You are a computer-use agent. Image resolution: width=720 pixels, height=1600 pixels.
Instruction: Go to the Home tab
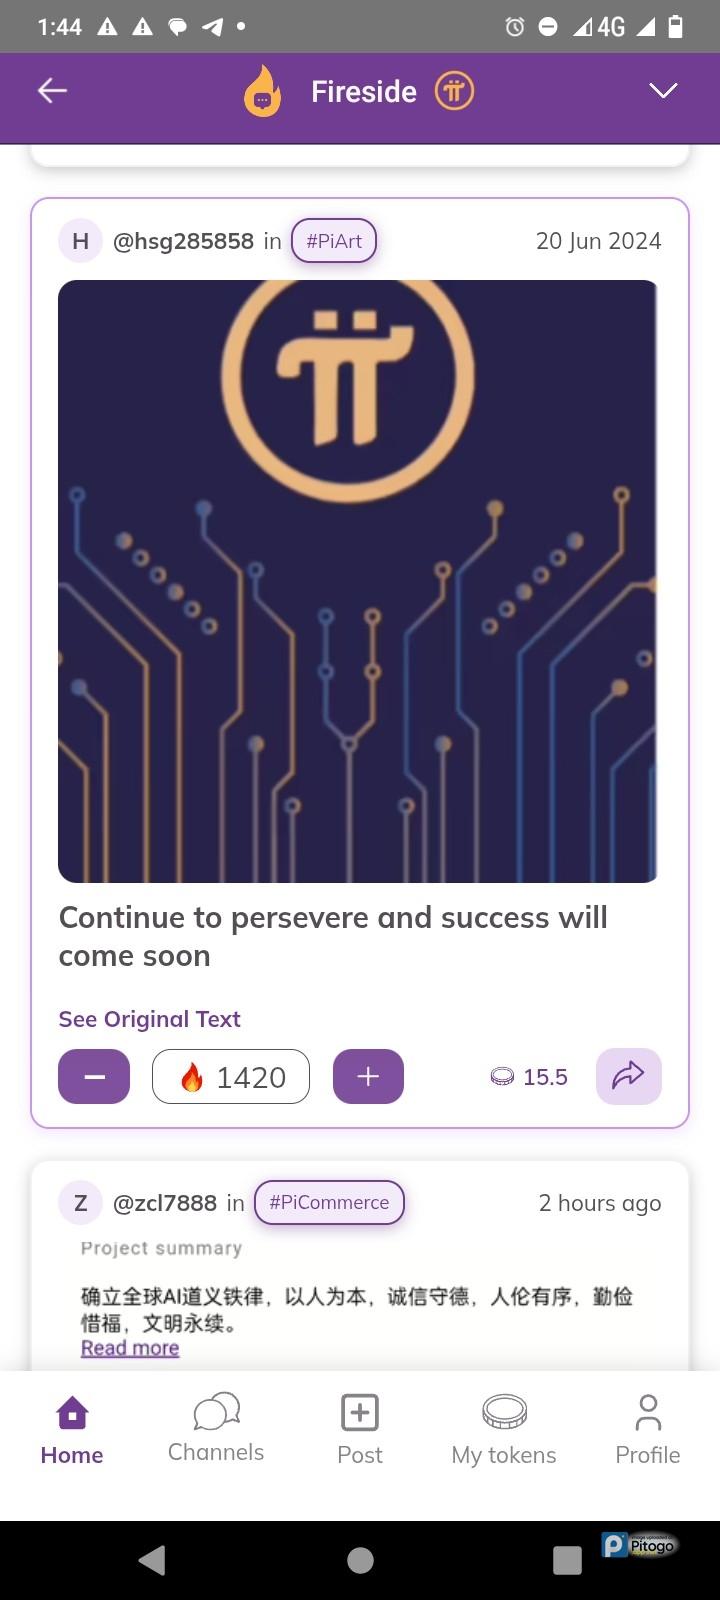(x=72, y=1430)
